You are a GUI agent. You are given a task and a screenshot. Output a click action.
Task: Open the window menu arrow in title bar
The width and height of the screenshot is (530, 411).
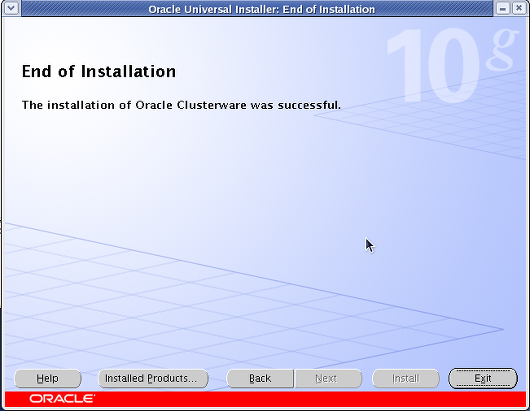tap(11, 7)
